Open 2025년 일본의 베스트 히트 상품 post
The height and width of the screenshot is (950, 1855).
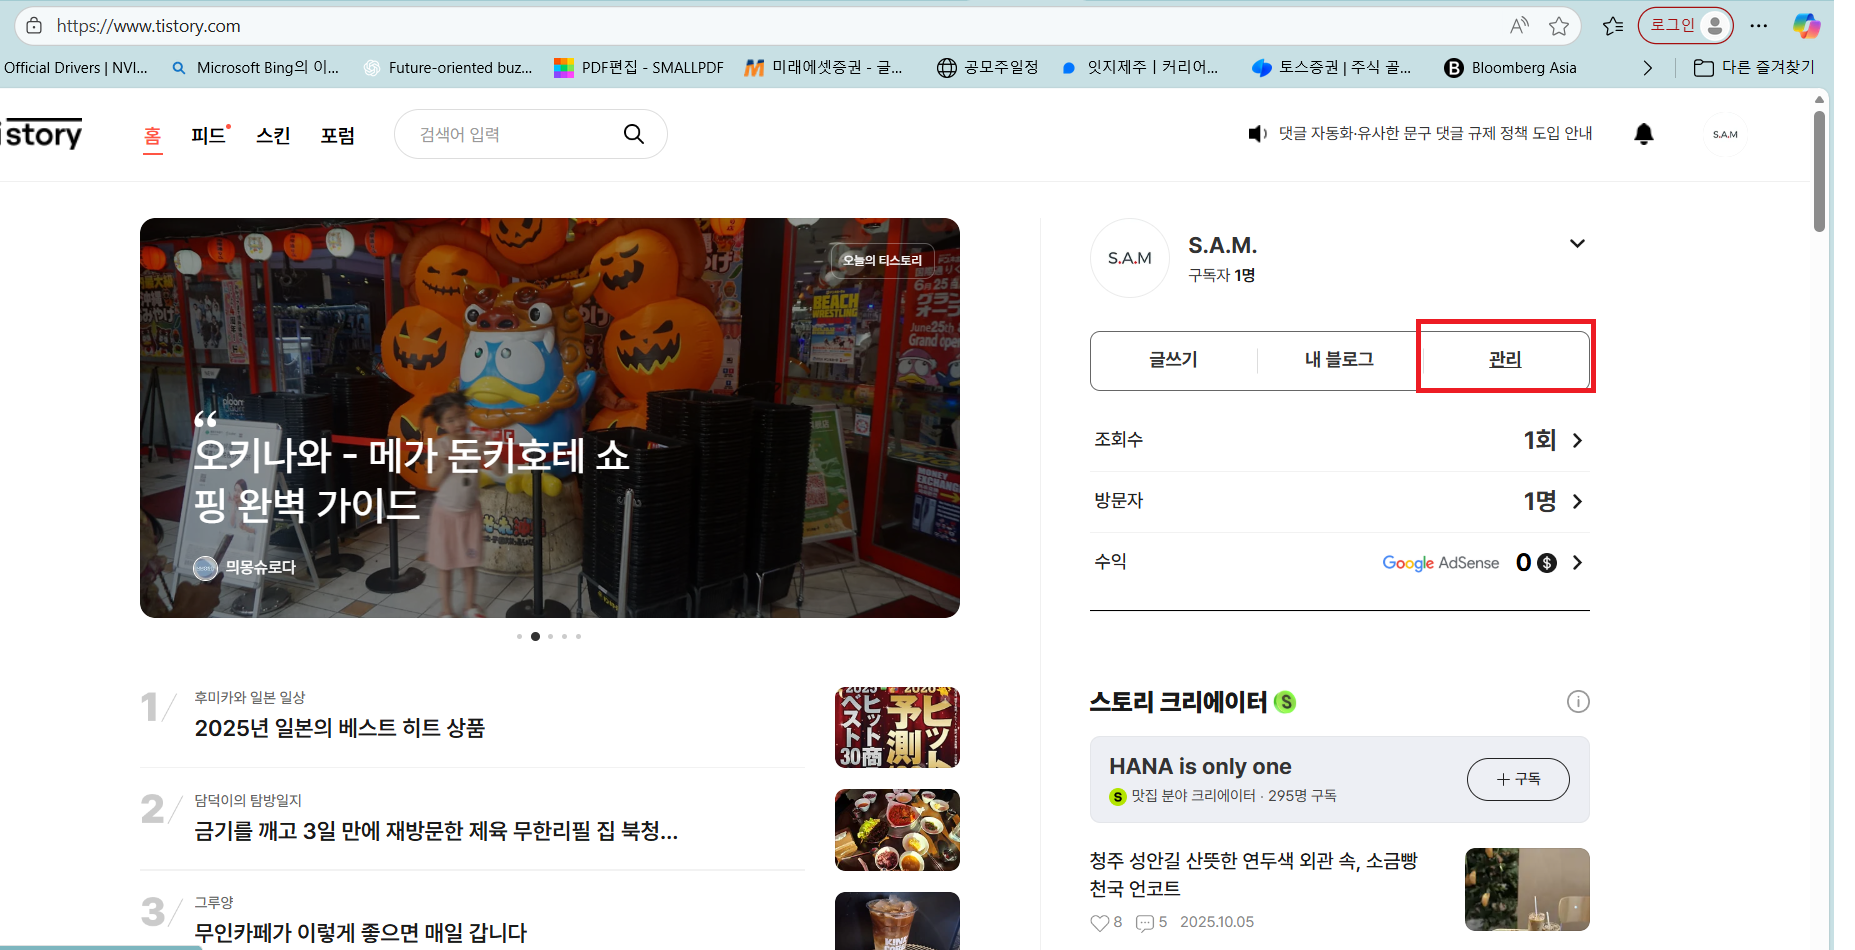(x=340, y=728)
